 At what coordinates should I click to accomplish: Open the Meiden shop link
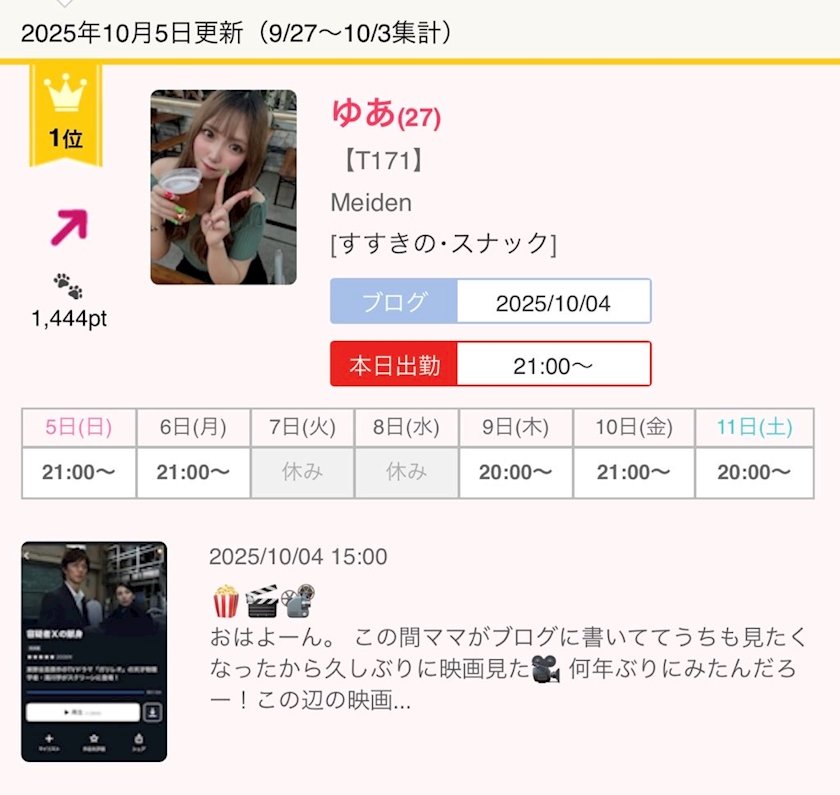pos(371,202)
